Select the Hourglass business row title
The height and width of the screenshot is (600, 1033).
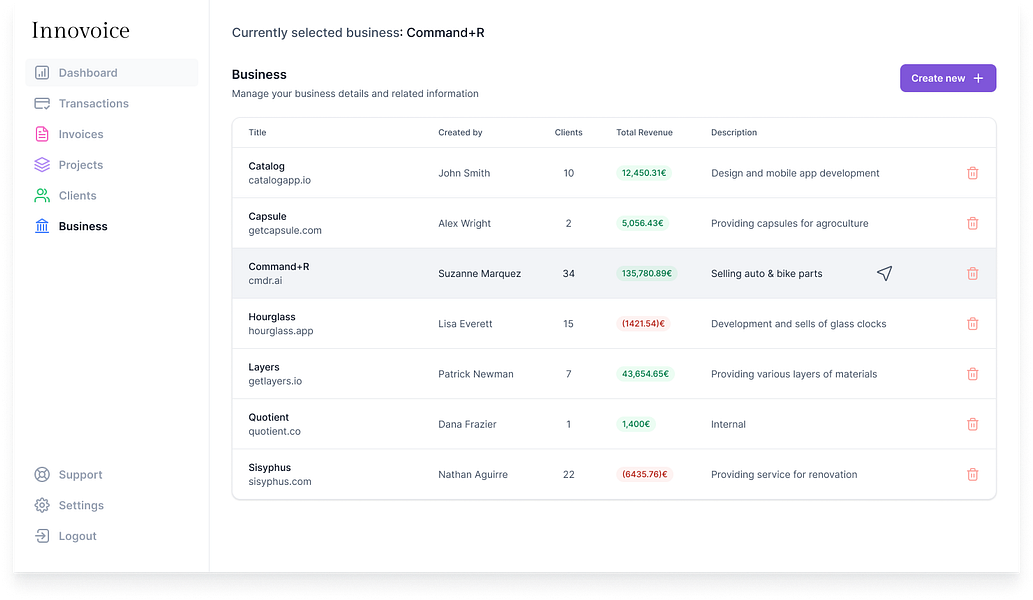272,317
